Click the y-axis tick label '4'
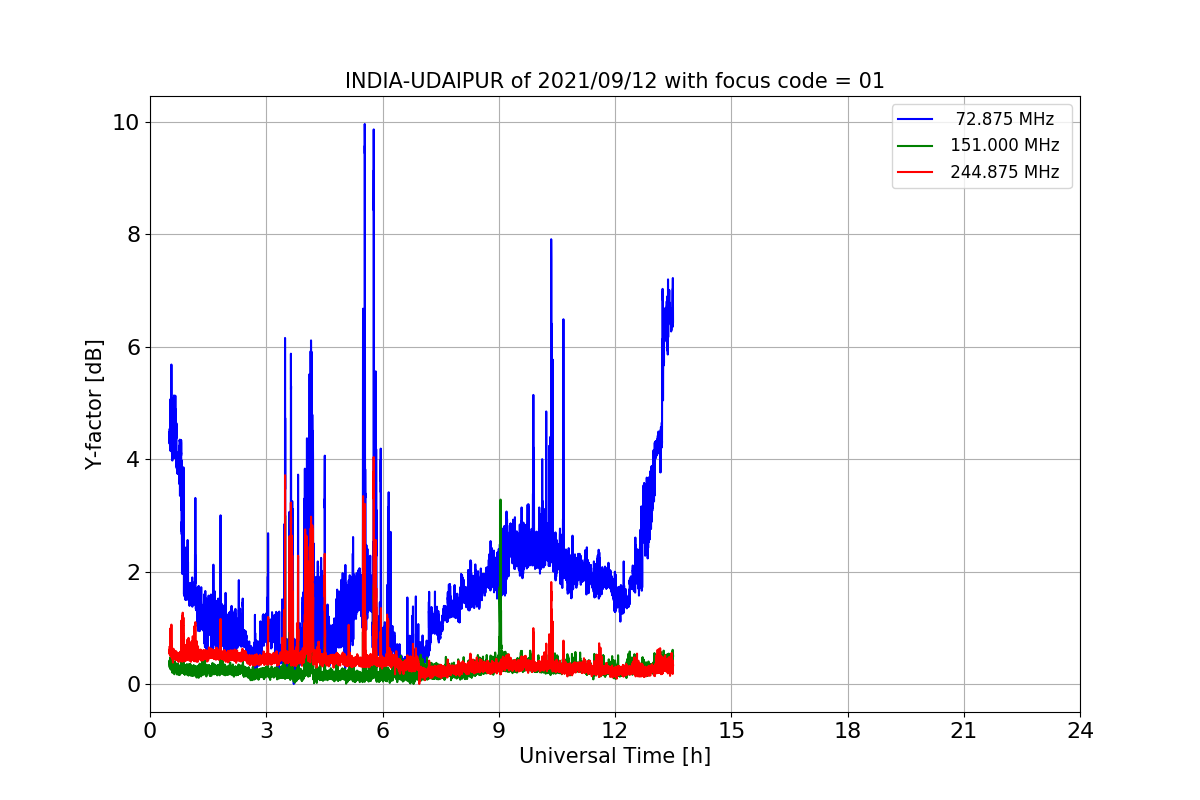This screenshot has width=1200, height=800. point(134,460)
